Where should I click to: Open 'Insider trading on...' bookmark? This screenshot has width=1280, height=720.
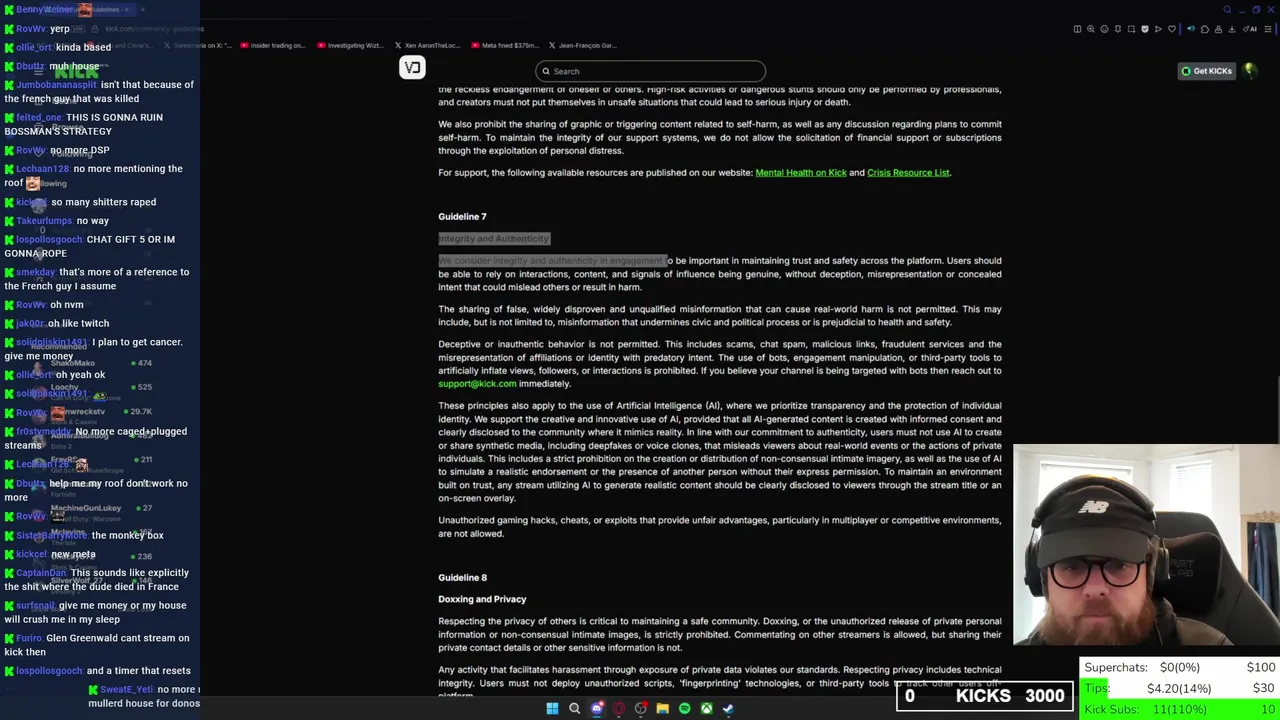272,45
